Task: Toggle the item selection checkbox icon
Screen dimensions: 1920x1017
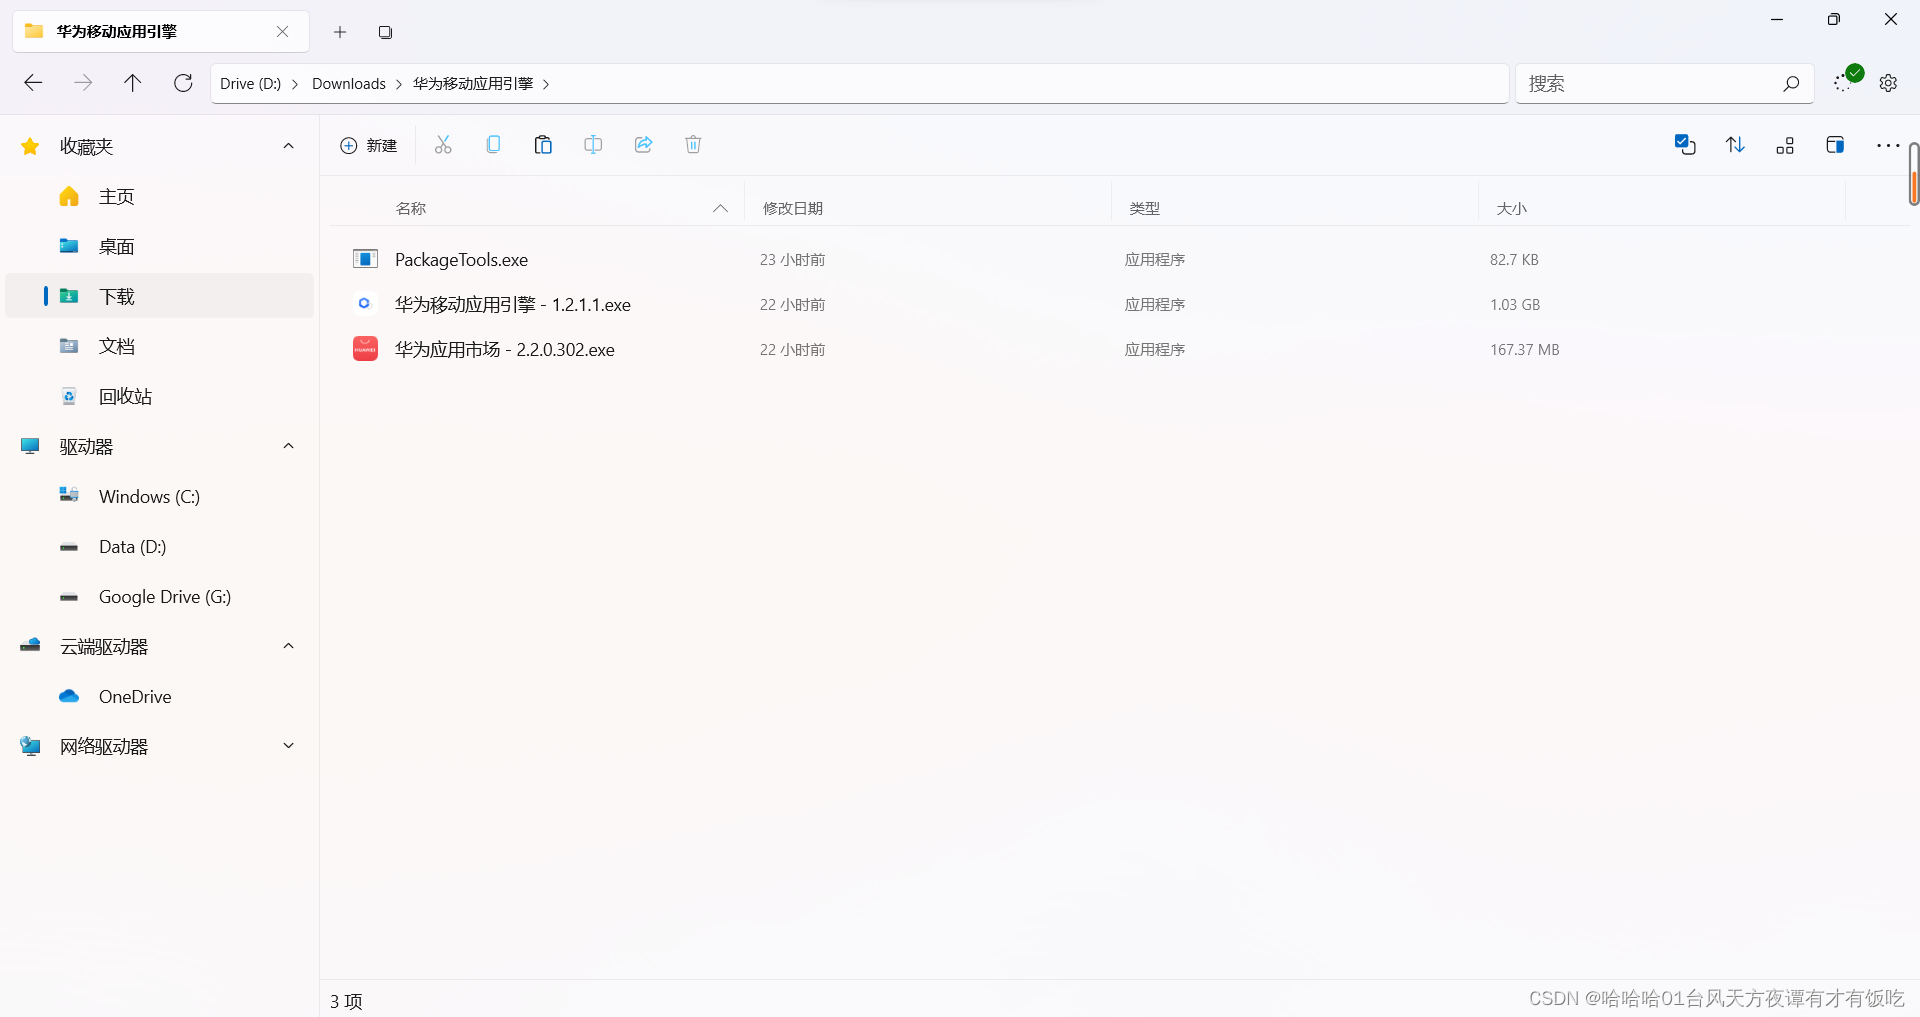Action: click(x=1685, y=145)
